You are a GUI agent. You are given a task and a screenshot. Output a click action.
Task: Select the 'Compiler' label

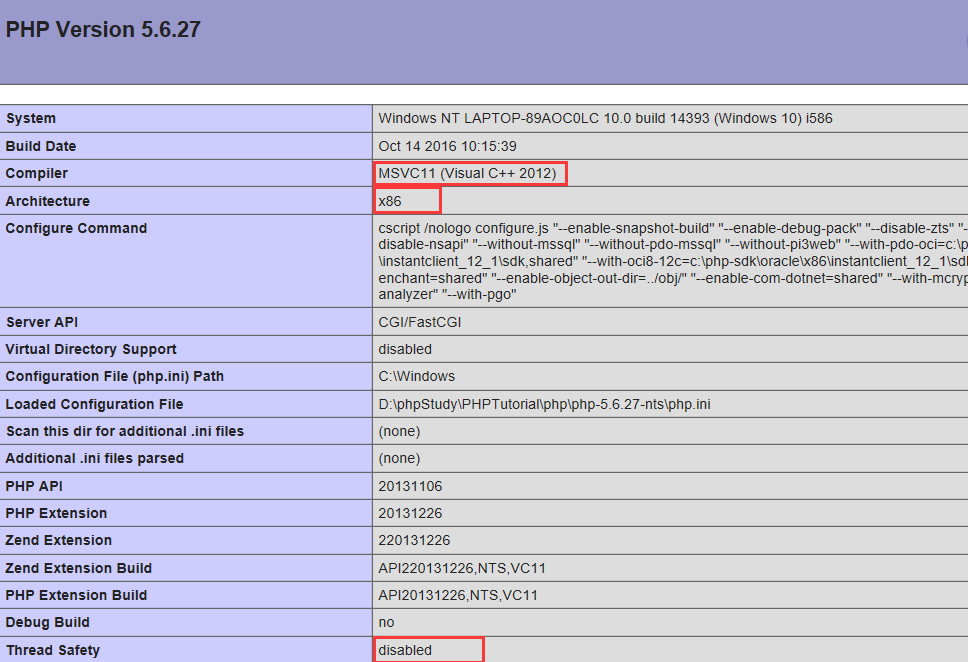click(x=36, y=174)
